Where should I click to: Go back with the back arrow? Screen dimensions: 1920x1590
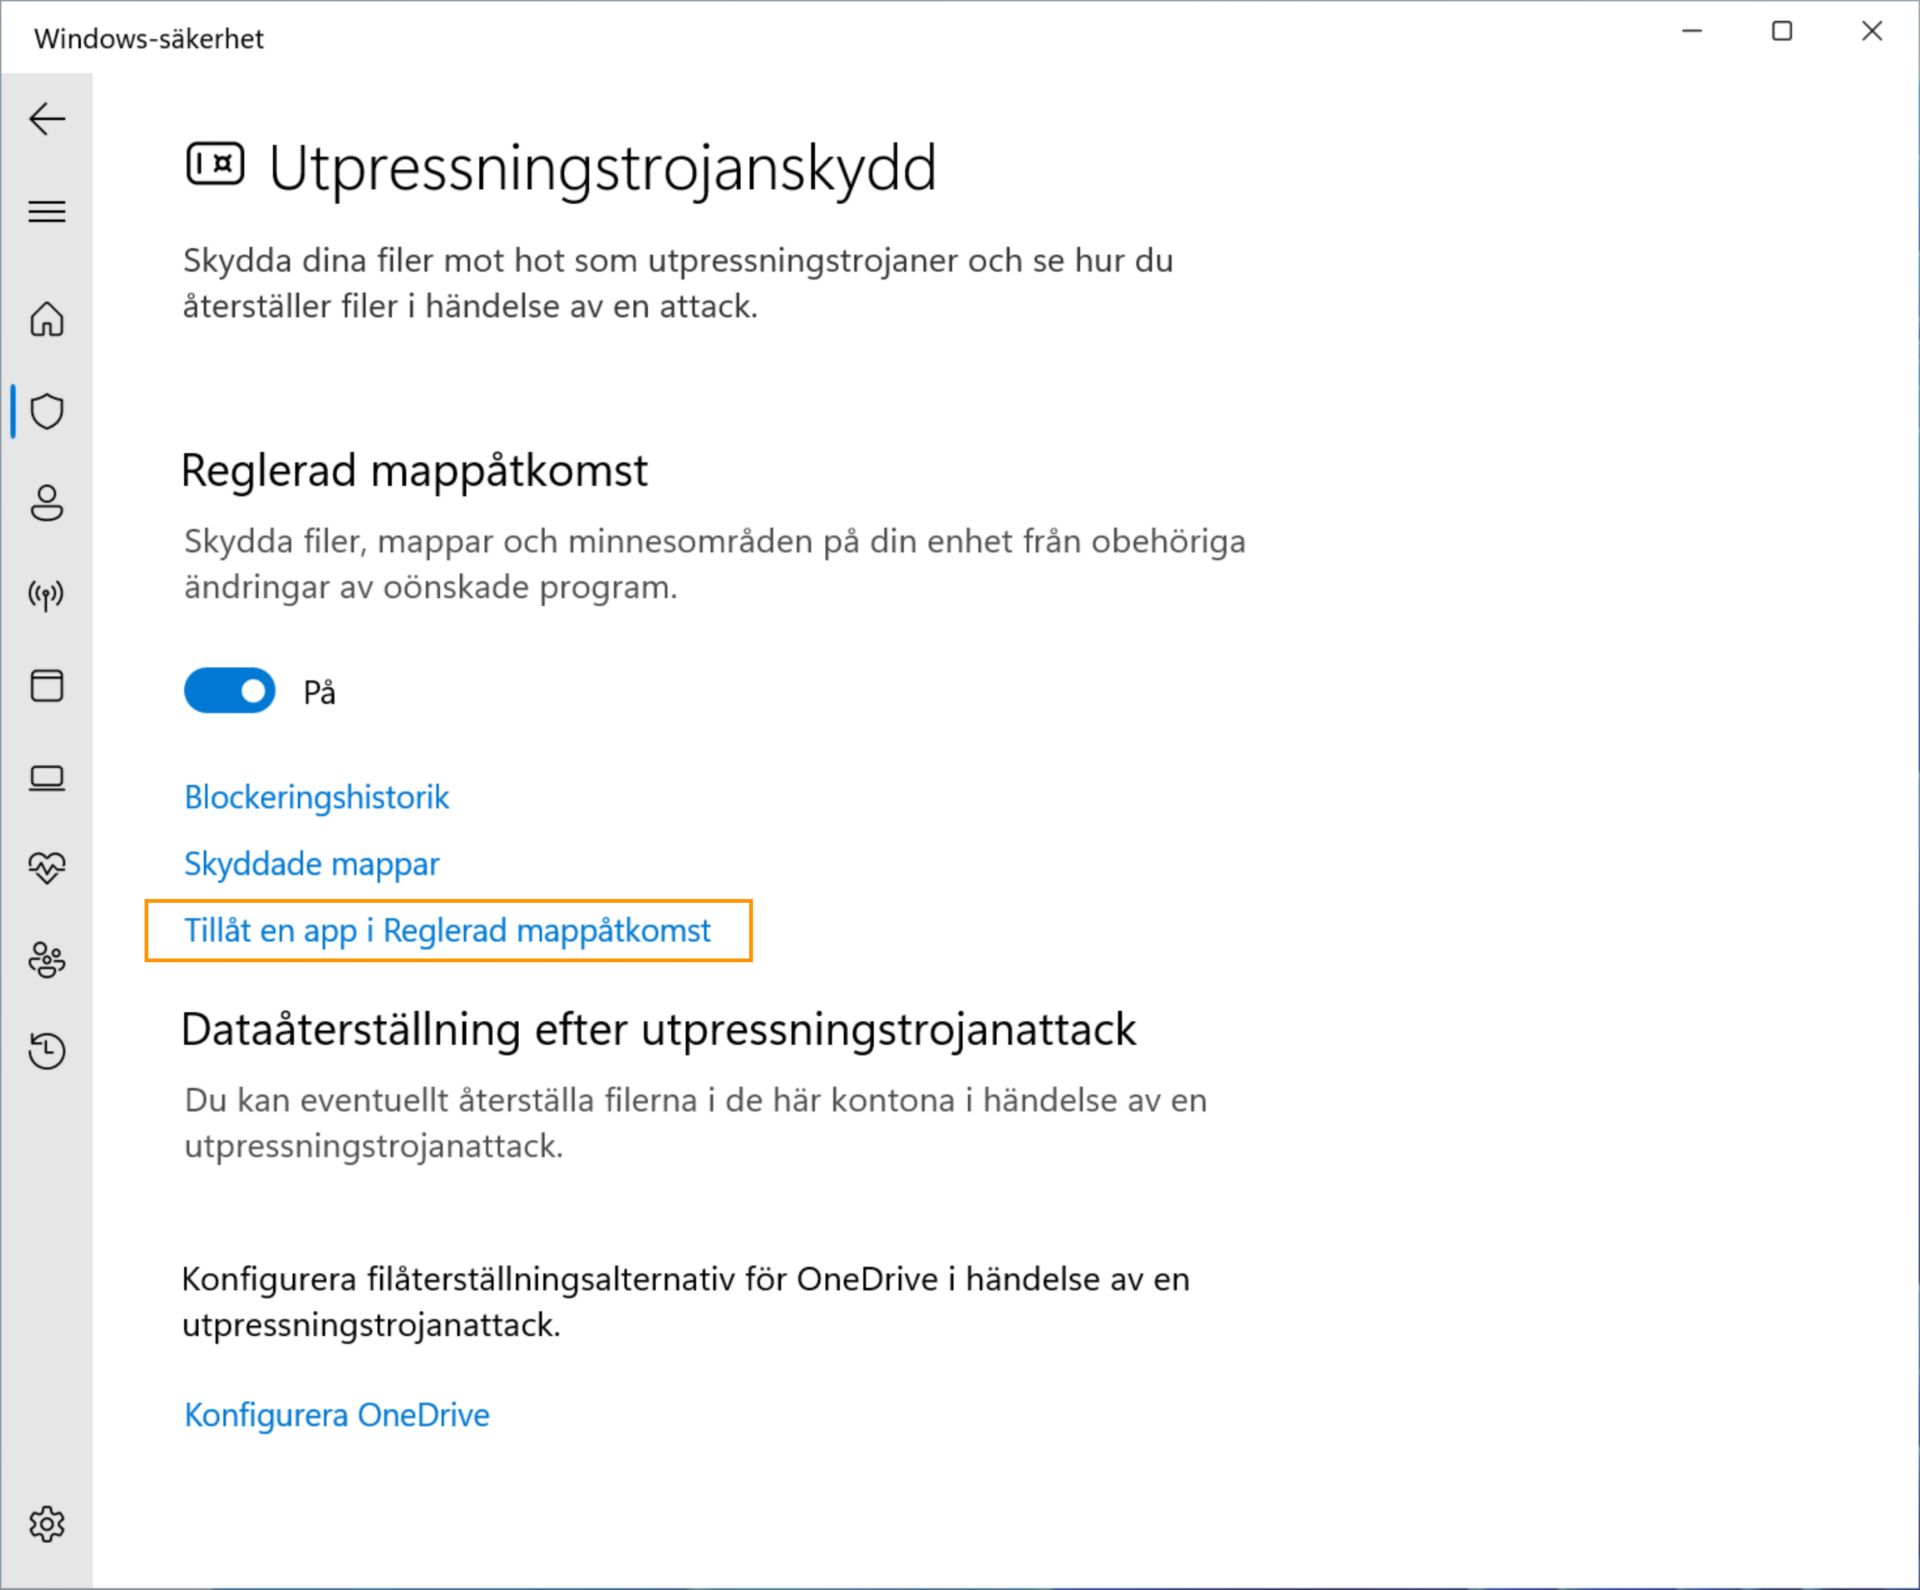point(47,119)
